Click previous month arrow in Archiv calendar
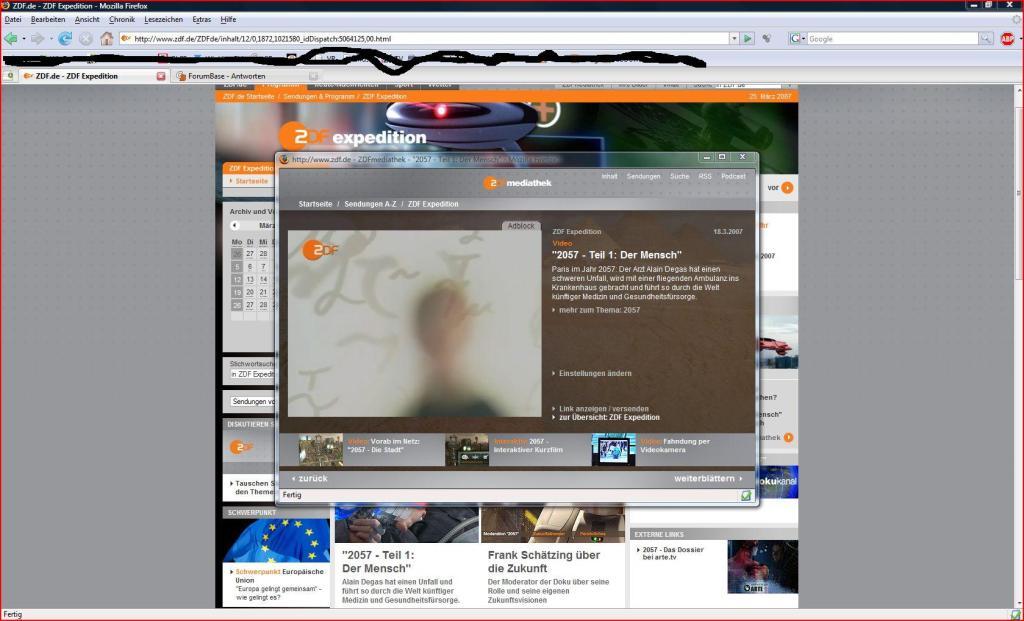The image size is (1024, 621). point(234,225)
